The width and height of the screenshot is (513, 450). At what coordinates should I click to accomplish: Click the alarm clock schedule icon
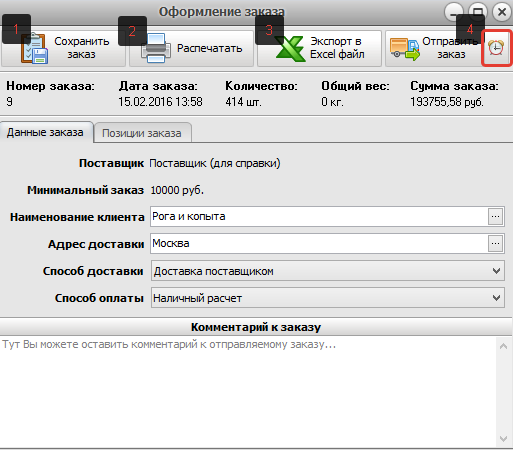point(496,48)
